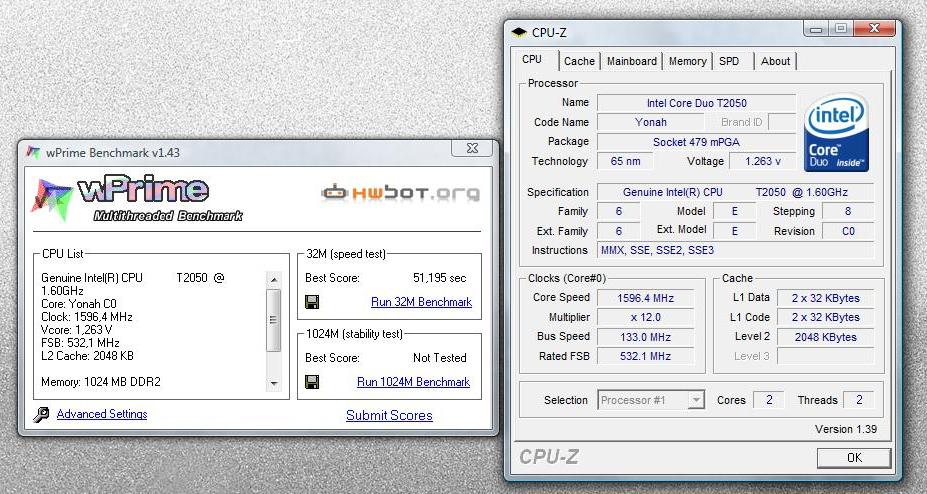
Task: Click Package value Socket 479 mPGA
Action: coord(696,142)
